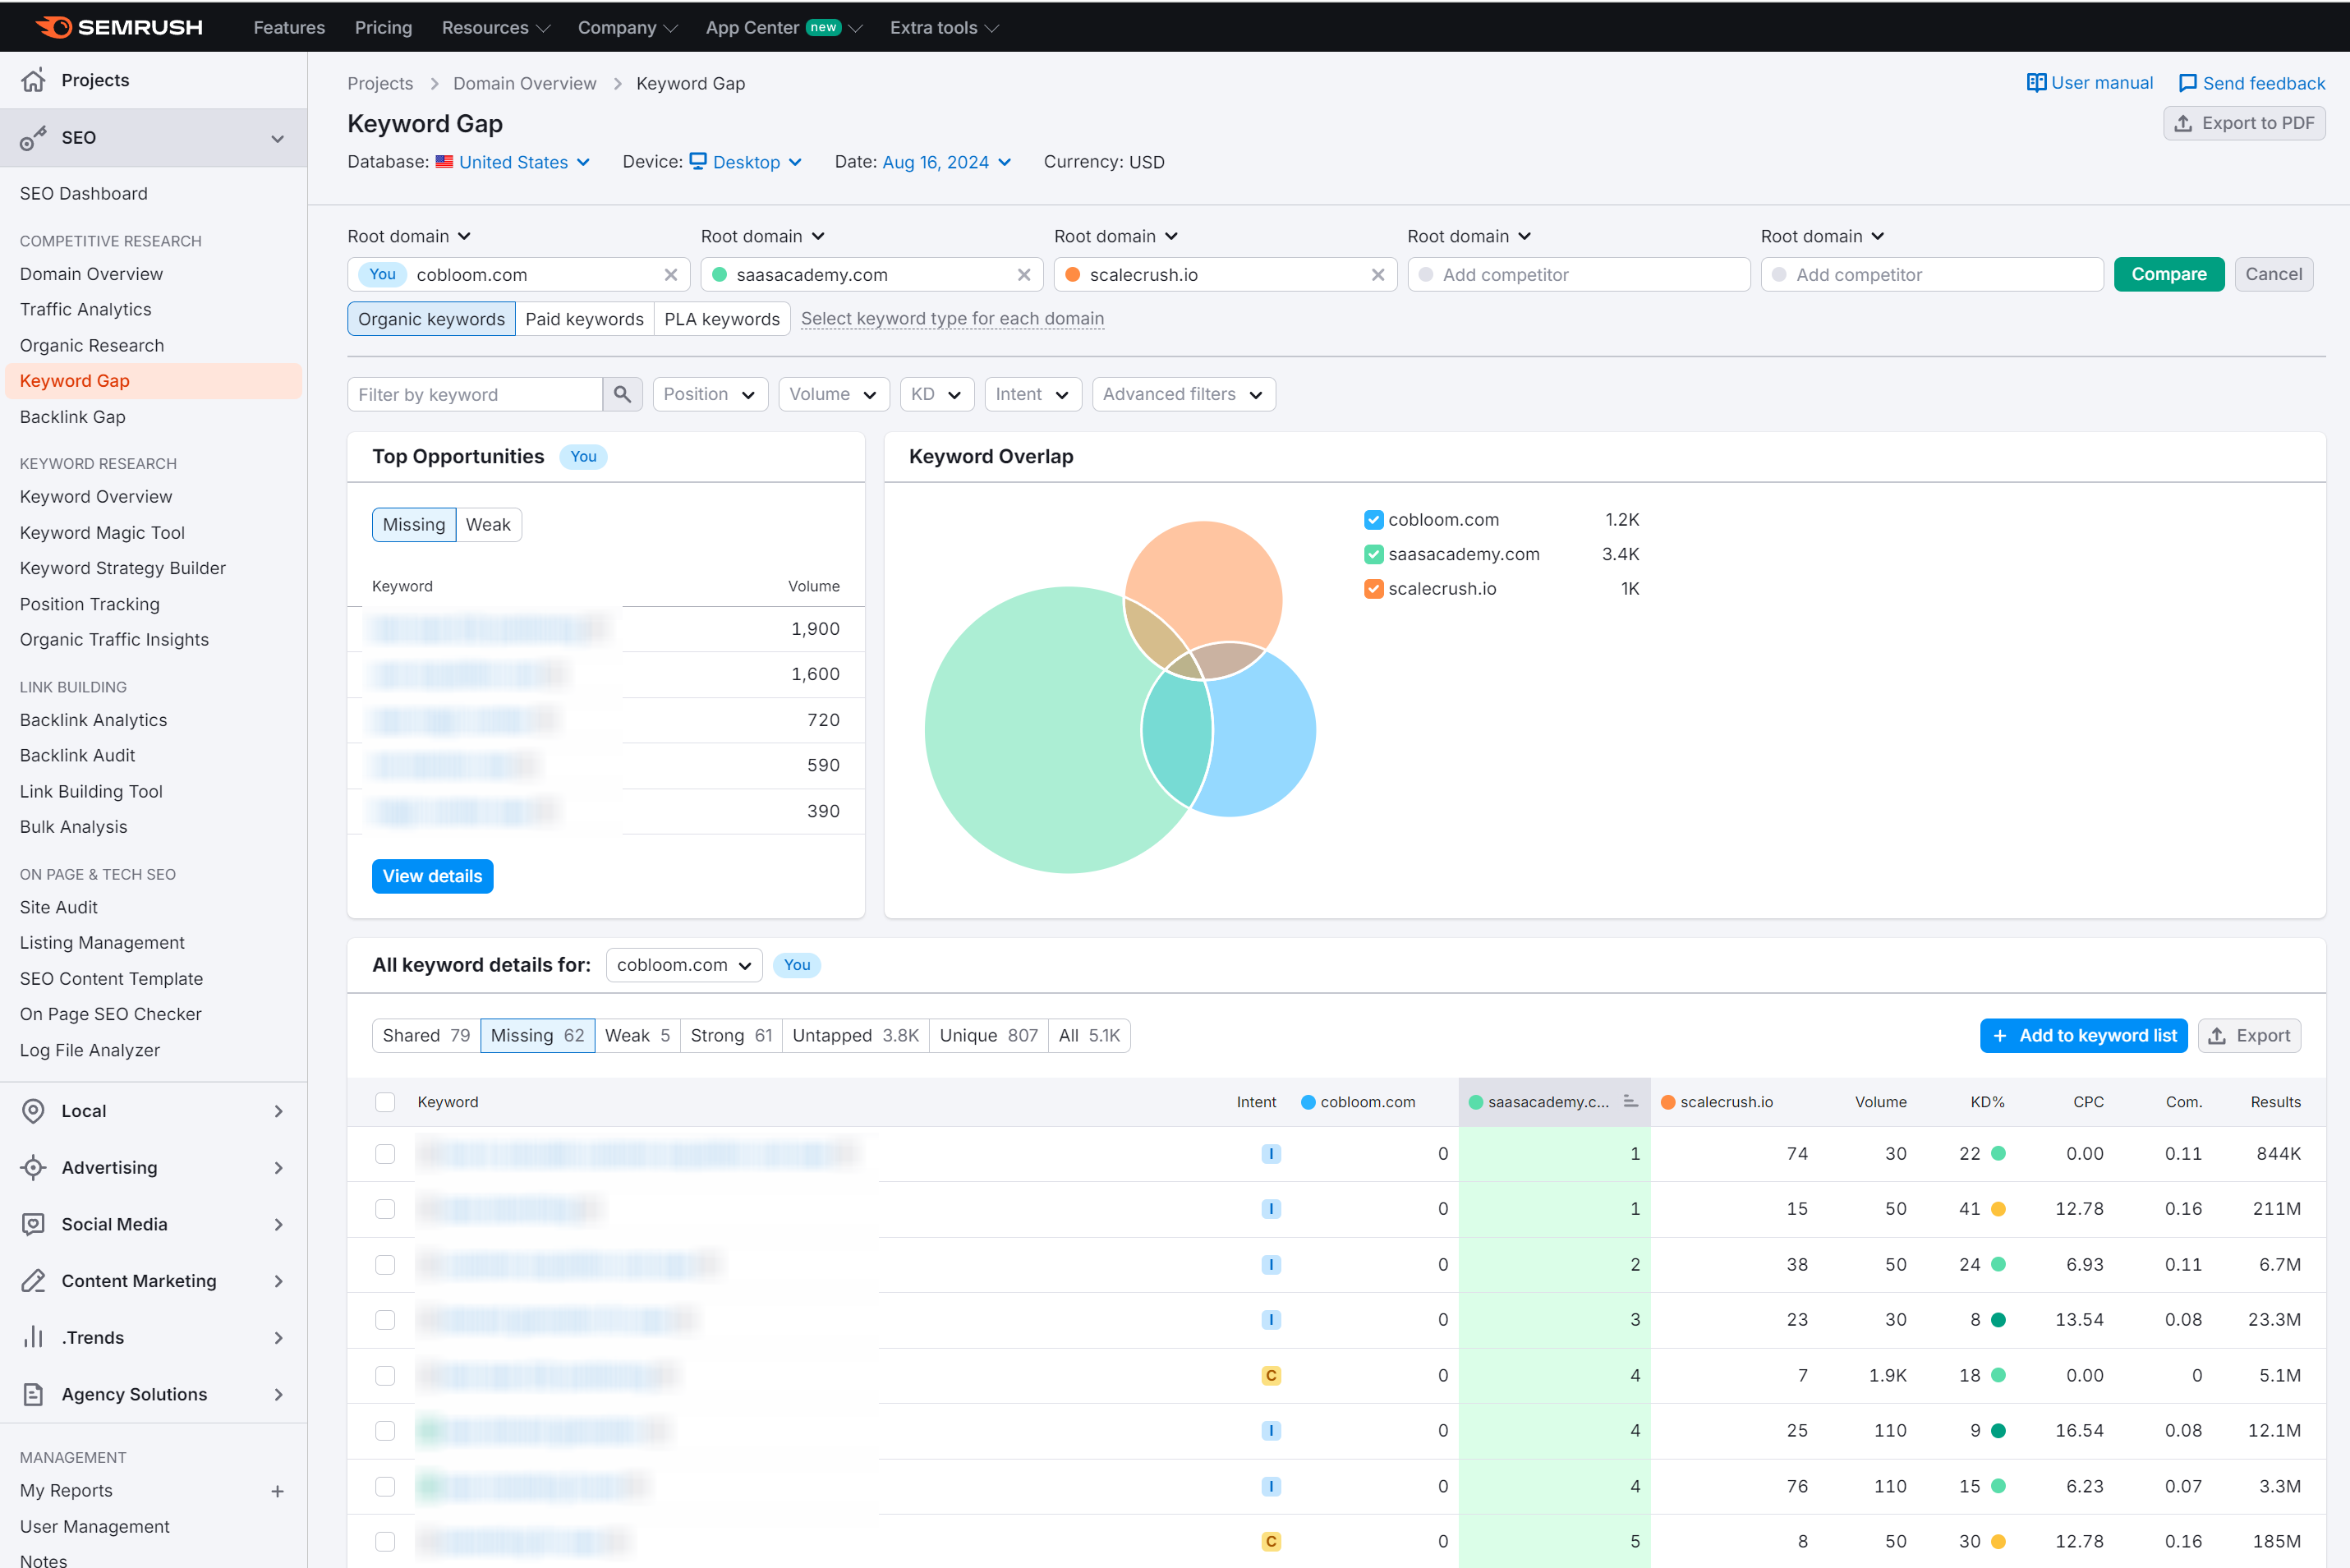
Task: Click the Export to PDF upload icon
Action: pos(2183,123)
